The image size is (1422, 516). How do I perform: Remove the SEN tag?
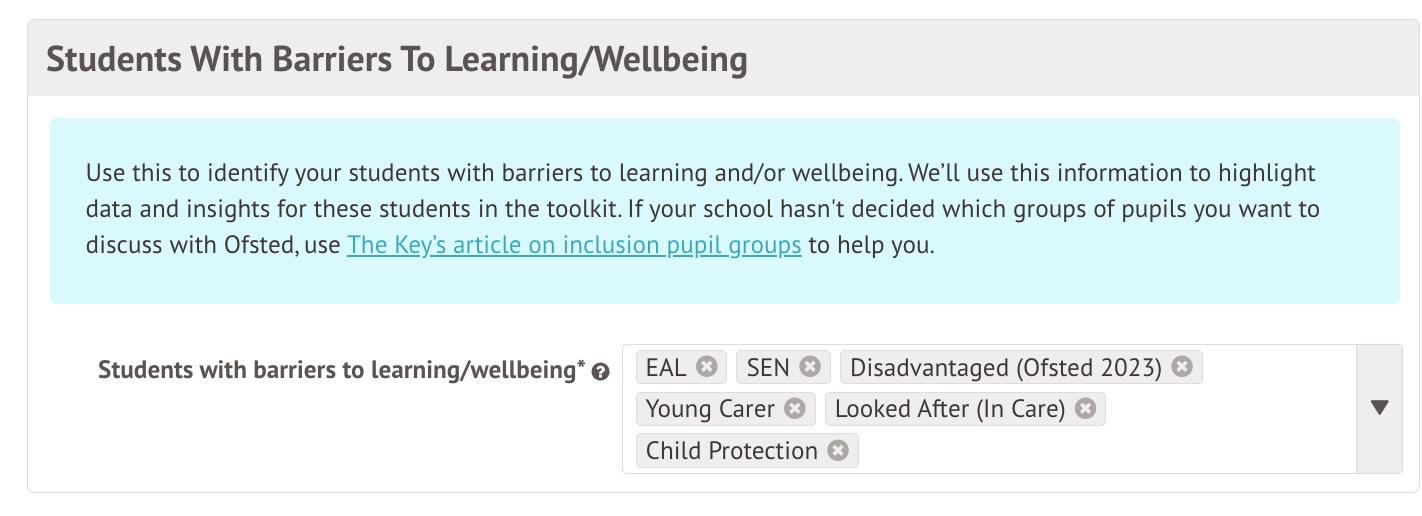(x=810, y=367)
